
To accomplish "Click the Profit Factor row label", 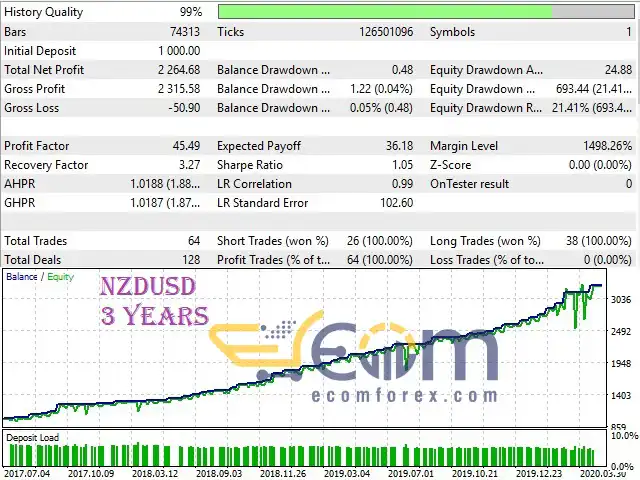I will click(37, 146).
